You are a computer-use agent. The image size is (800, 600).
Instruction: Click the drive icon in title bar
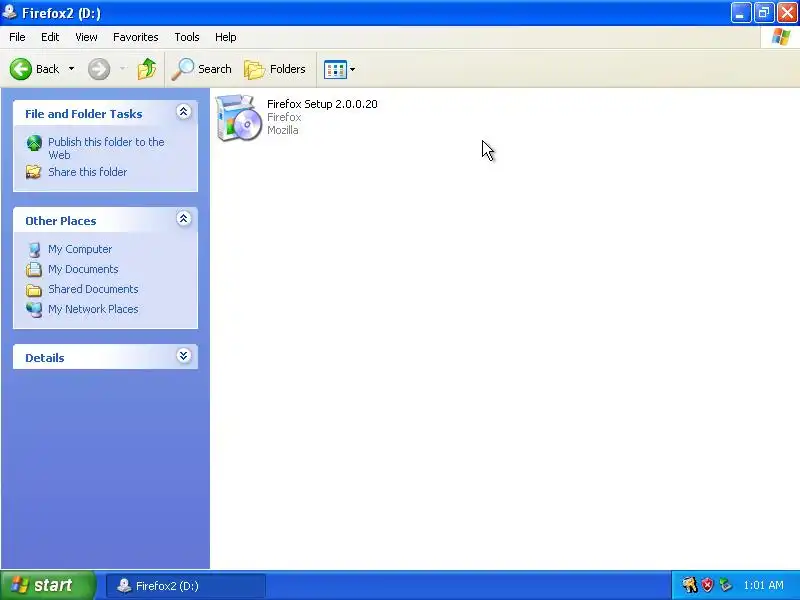tap(10, 12)
